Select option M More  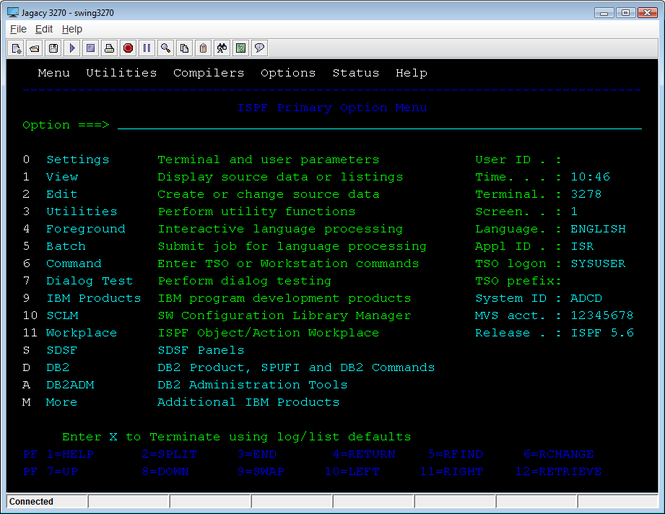(62, 402)
